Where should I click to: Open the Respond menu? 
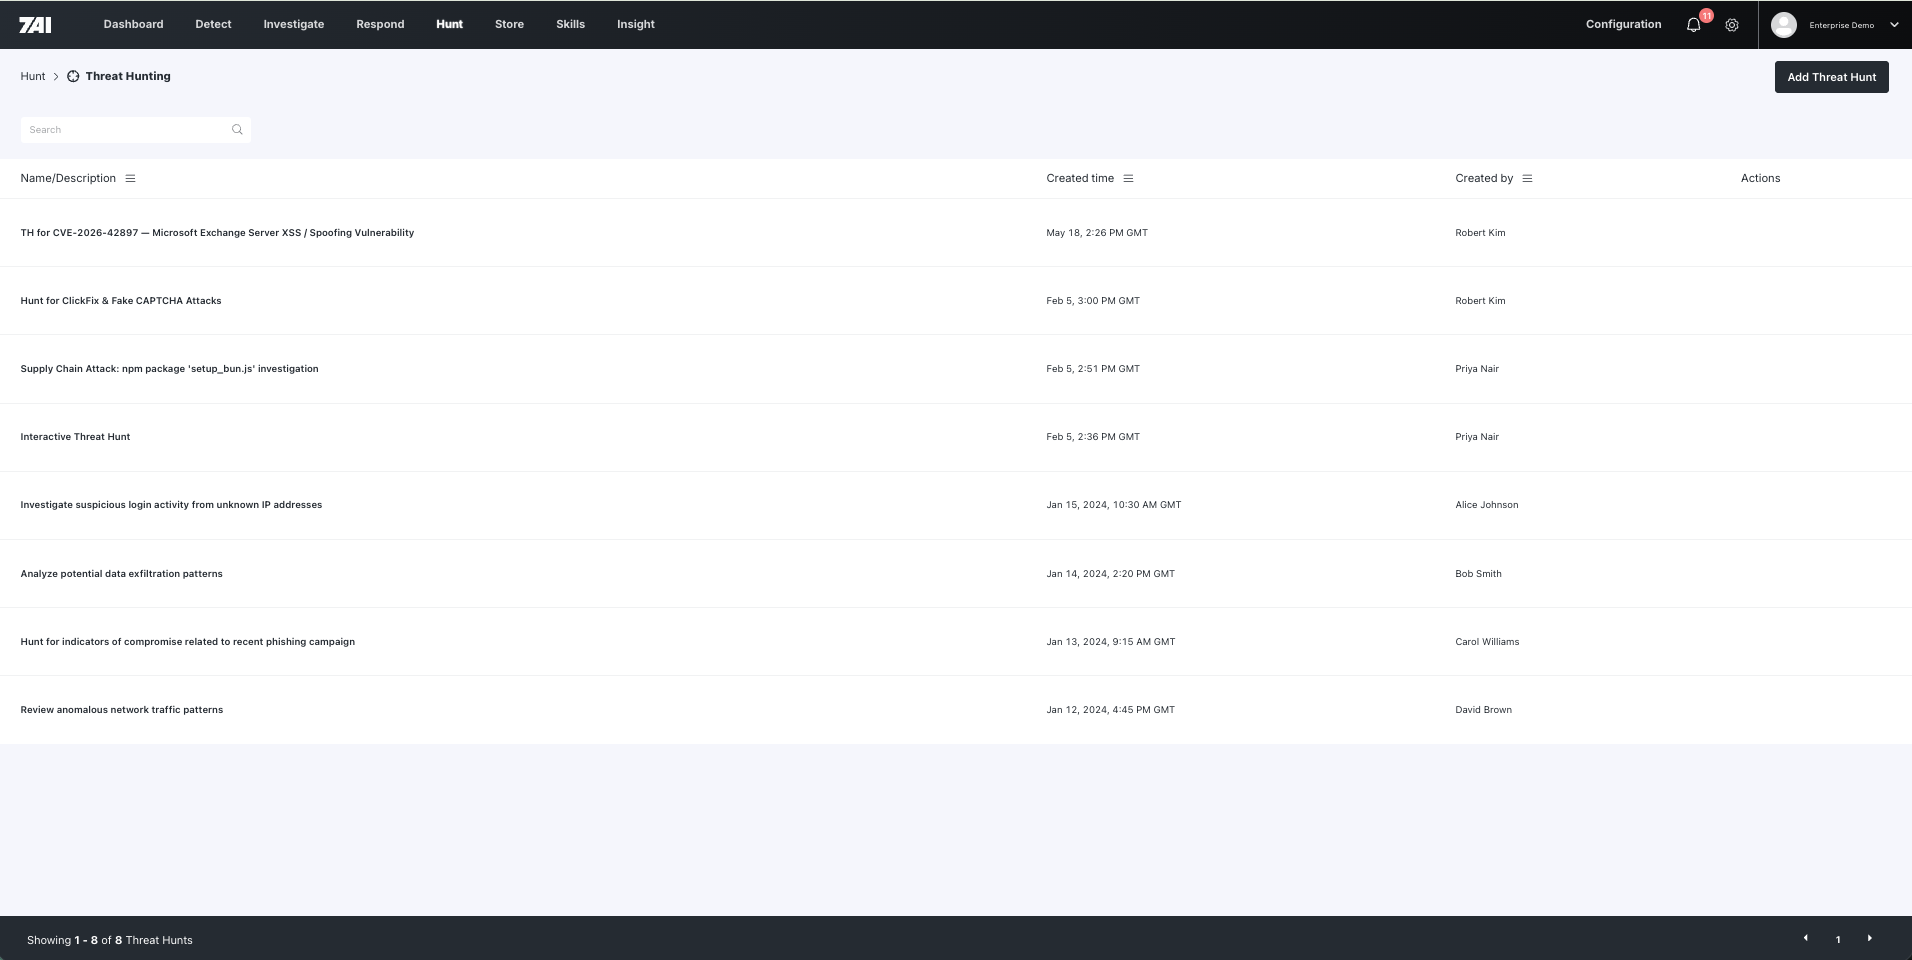tap(380, 24)
